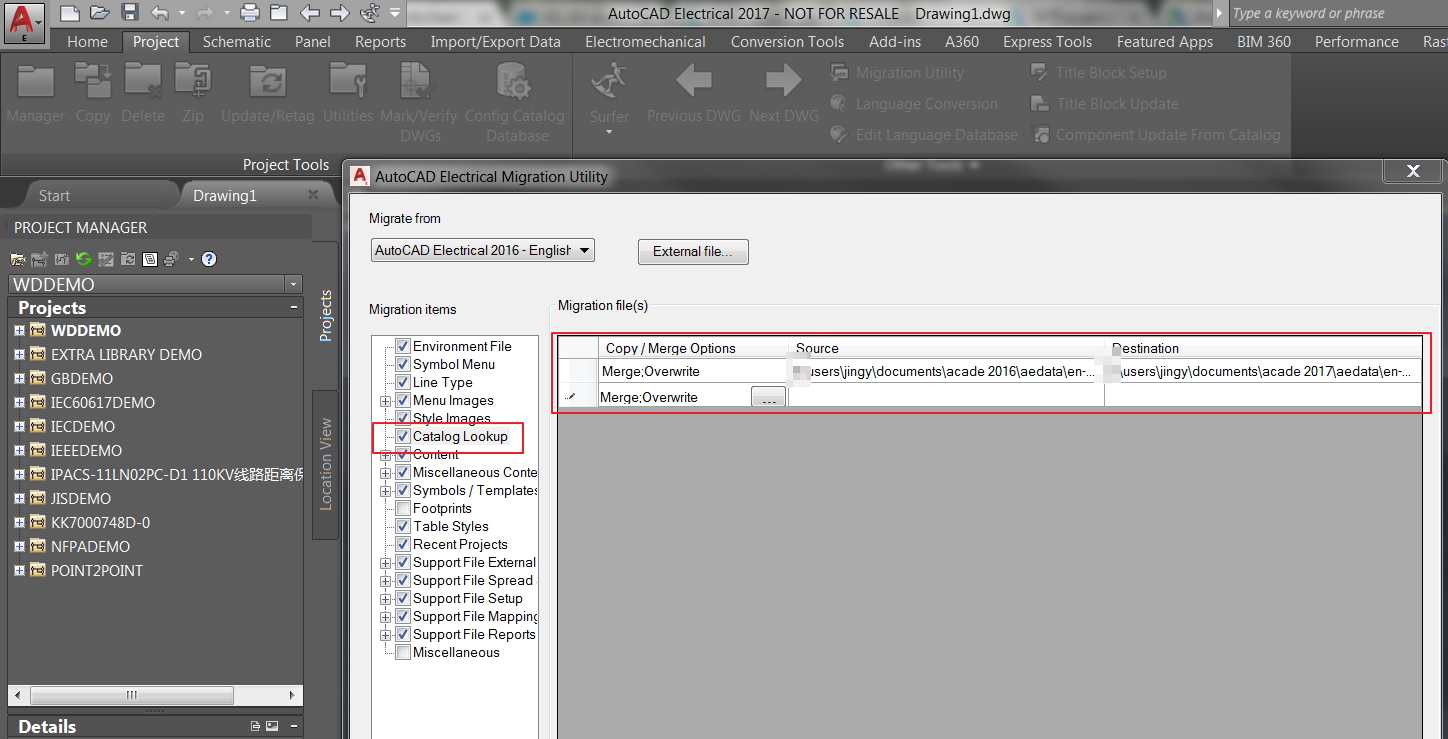This screenshot has height=739, width=1448.
Task: Click the Undo arrow icon
Action: pyautogui.click(x=160, y=13)
